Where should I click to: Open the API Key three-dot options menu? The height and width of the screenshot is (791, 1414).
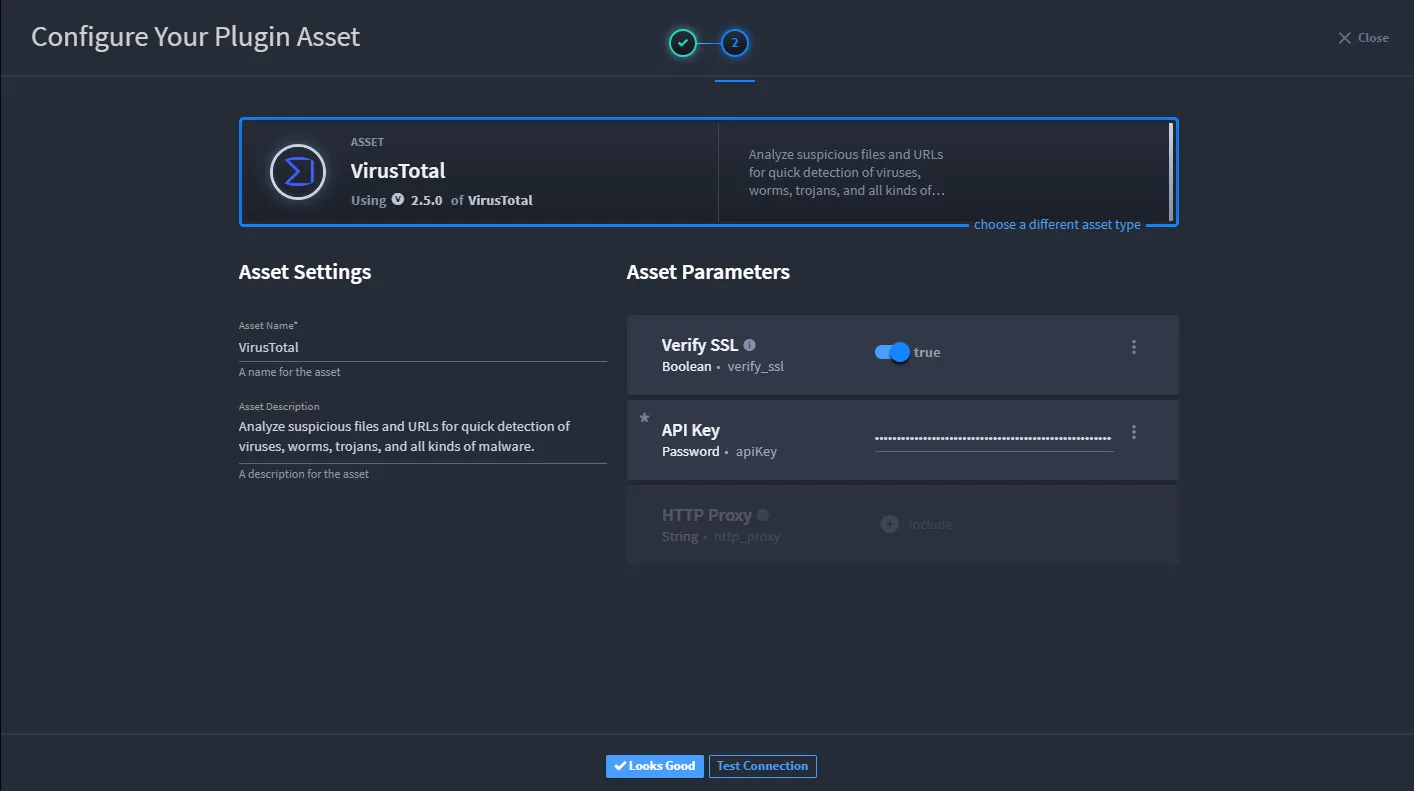coord(1134,432)
